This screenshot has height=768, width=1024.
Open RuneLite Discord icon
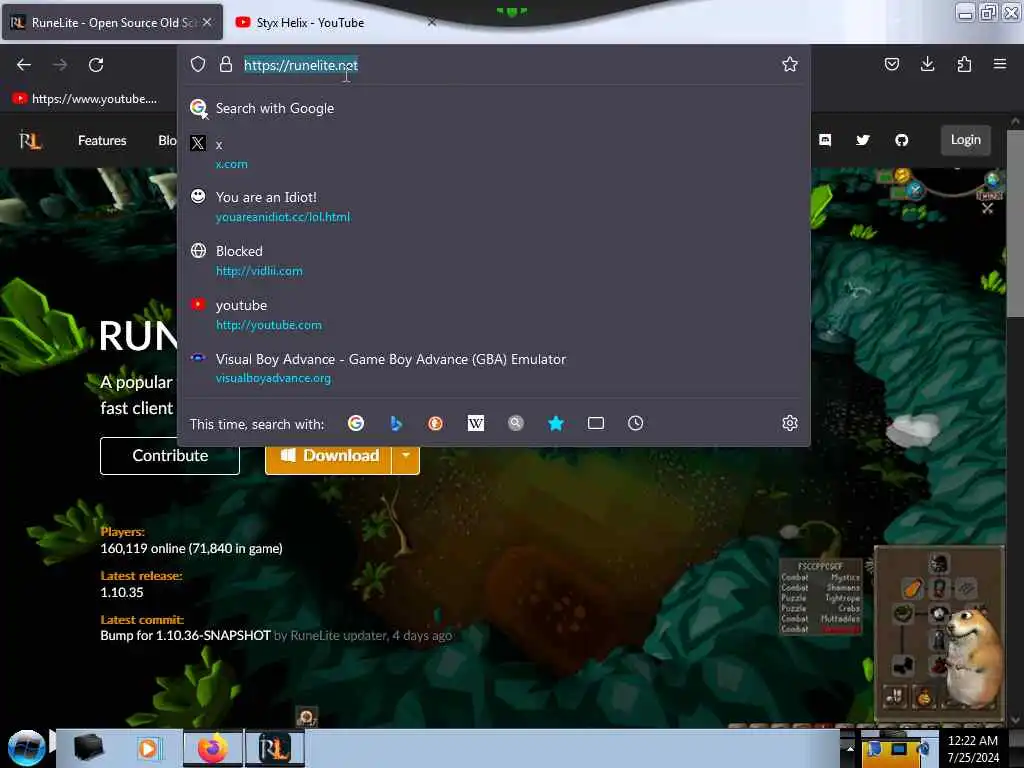click(825, 140)
